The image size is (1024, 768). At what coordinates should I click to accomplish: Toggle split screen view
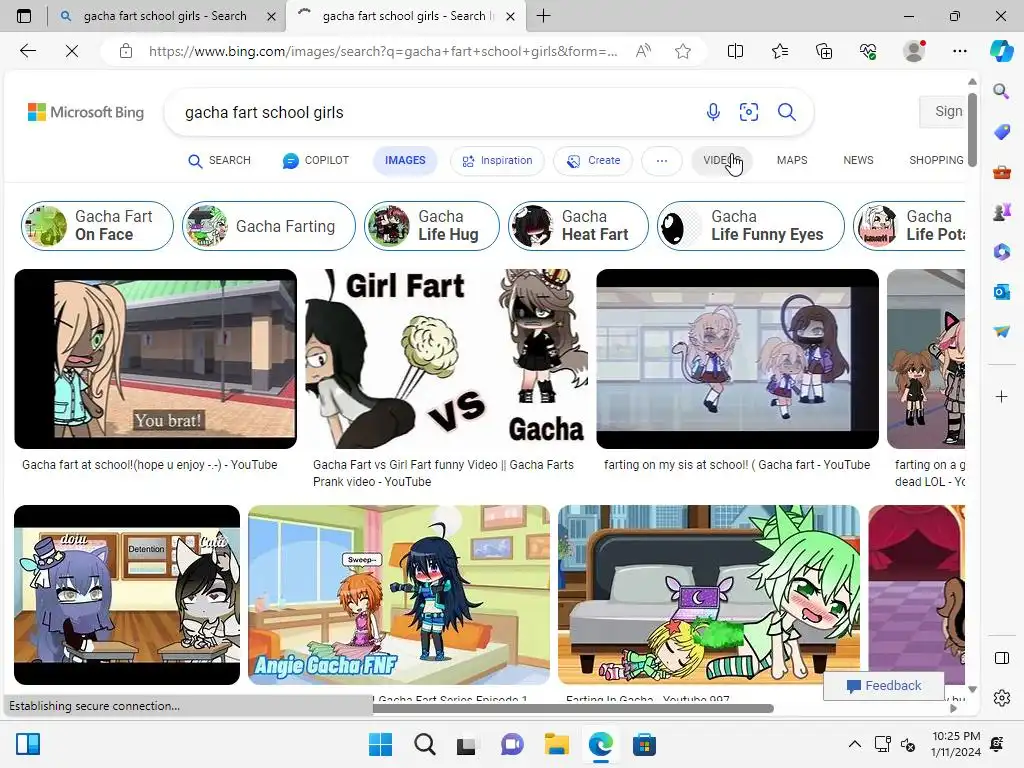tap(735, 51)
